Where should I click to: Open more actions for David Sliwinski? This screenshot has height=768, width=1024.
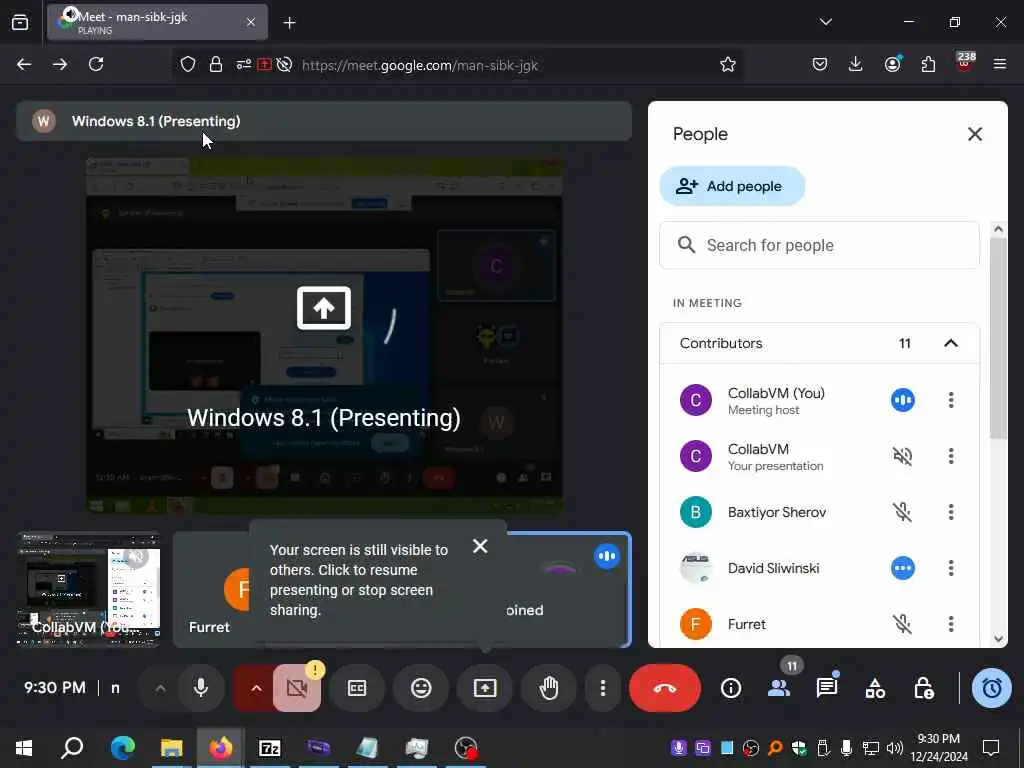[x=951, y=568]
